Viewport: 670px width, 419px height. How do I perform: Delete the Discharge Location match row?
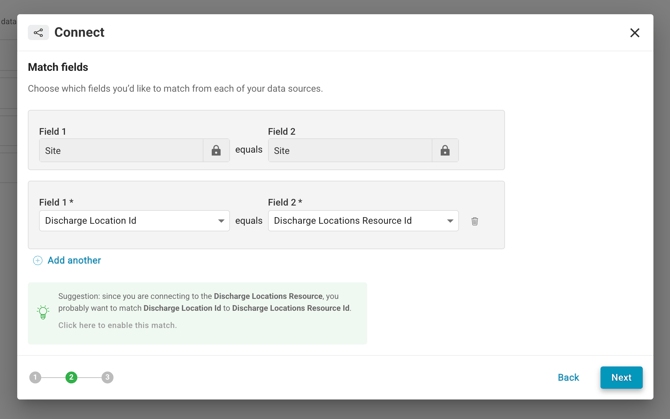click(x=475, y=221)
